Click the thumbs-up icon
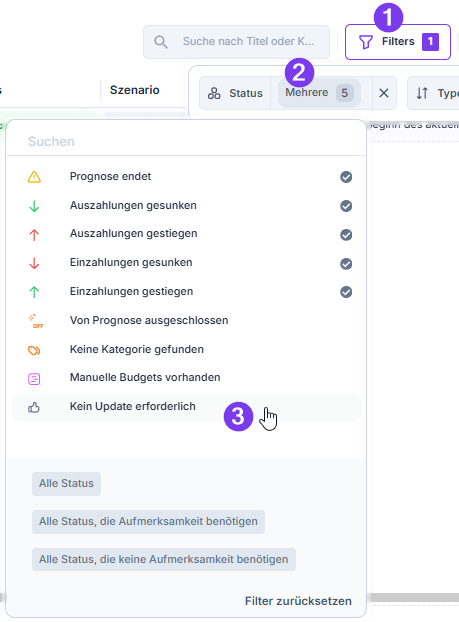Viewport: 459px width, 622px height. 34,407
